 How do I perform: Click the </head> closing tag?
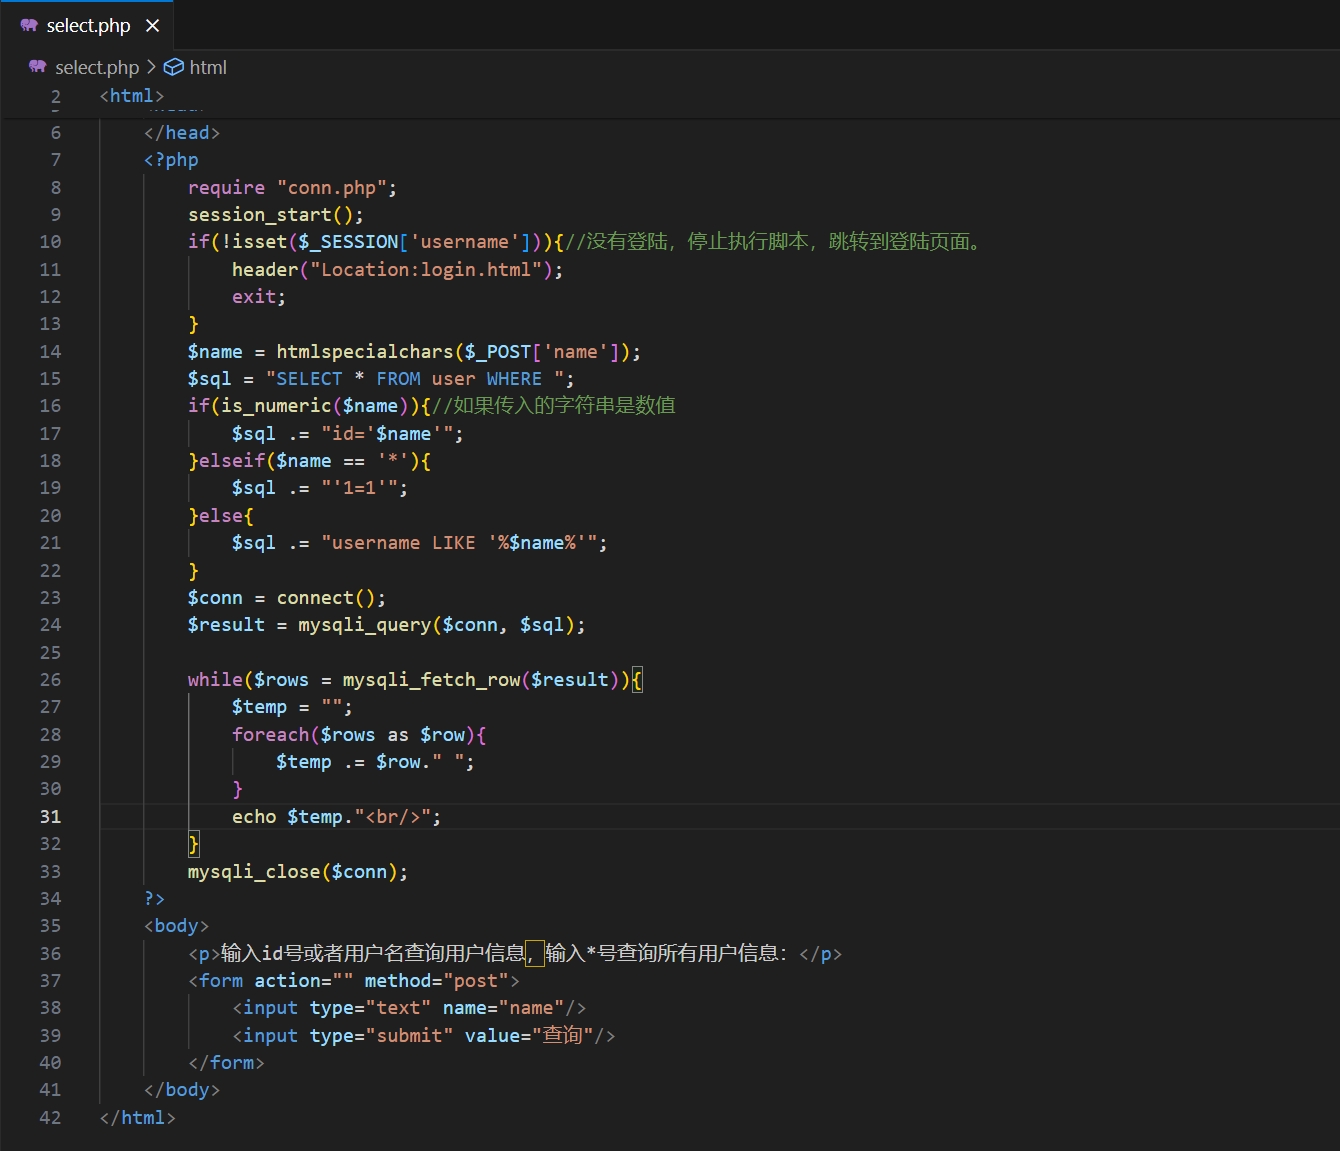point(182,133)
